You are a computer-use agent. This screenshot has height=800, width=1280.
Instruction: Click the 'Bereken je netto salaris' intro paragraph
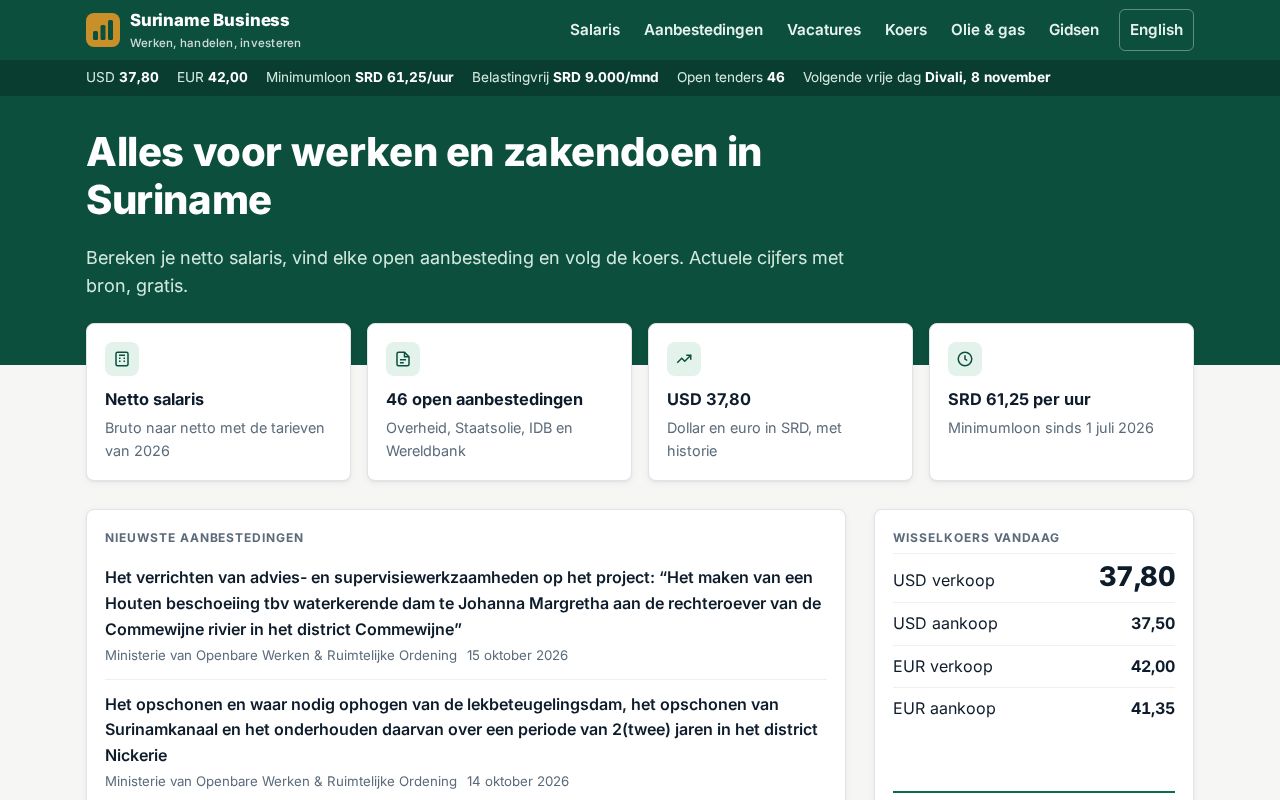coord(465,271)
